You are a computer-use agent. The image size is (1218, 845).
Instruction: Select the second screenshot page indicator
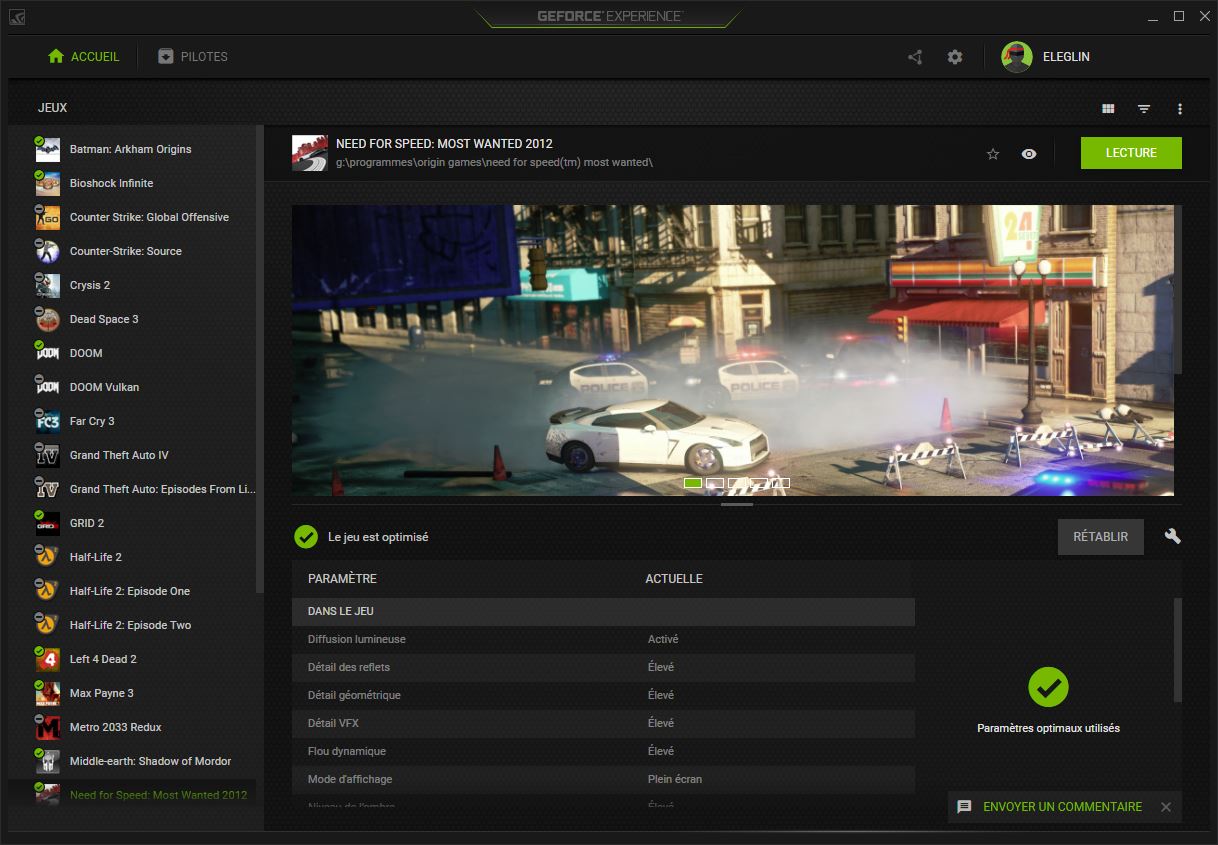715,482
